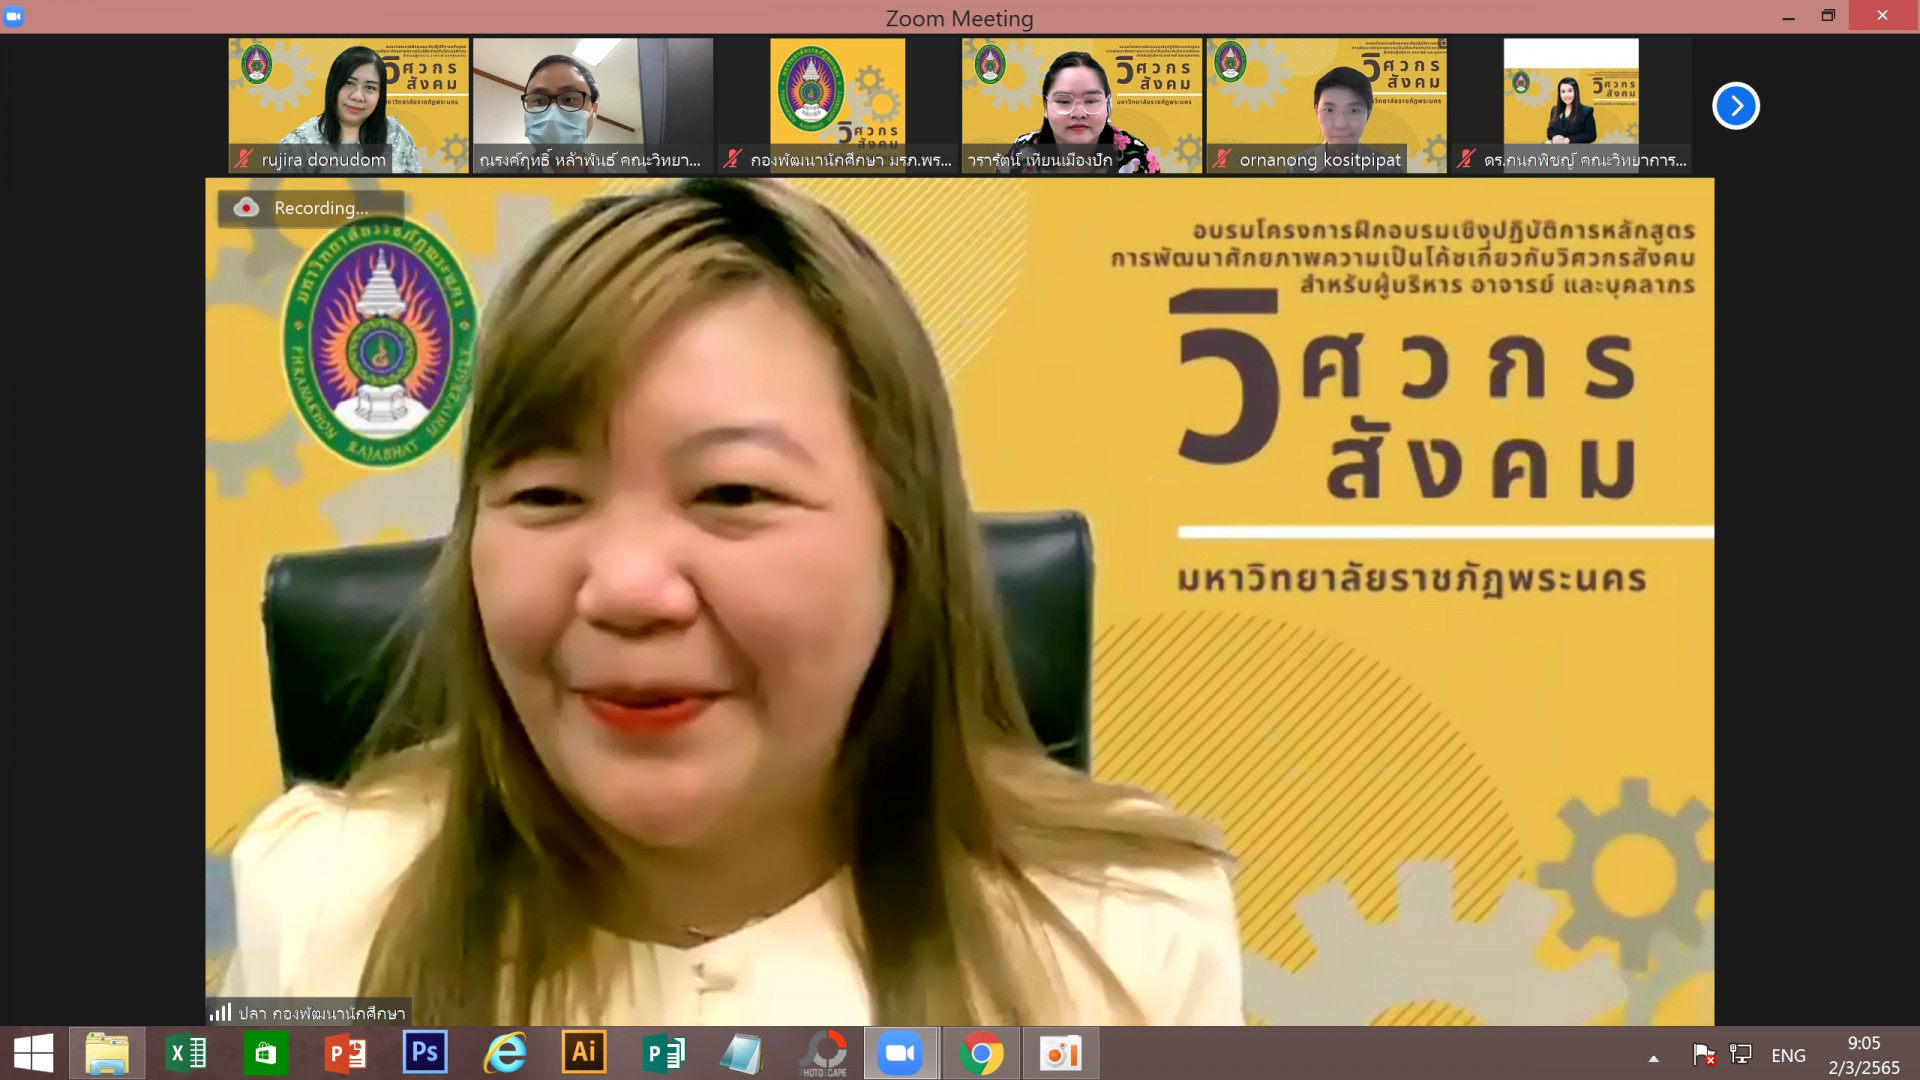Image resolution: width=1920 pixels, height=1080 pixels.
Task: Open the green Store app on taskbar
Action: (266, 1053)
